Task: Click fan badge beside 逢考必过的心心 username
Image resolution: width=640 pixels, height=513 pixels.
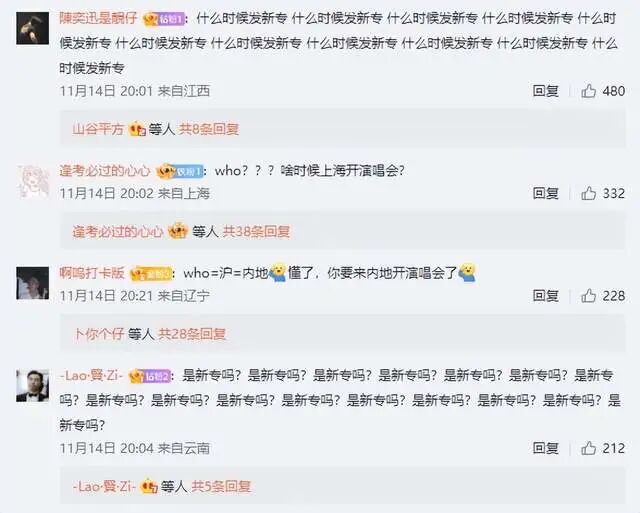Action: (180, 171)
